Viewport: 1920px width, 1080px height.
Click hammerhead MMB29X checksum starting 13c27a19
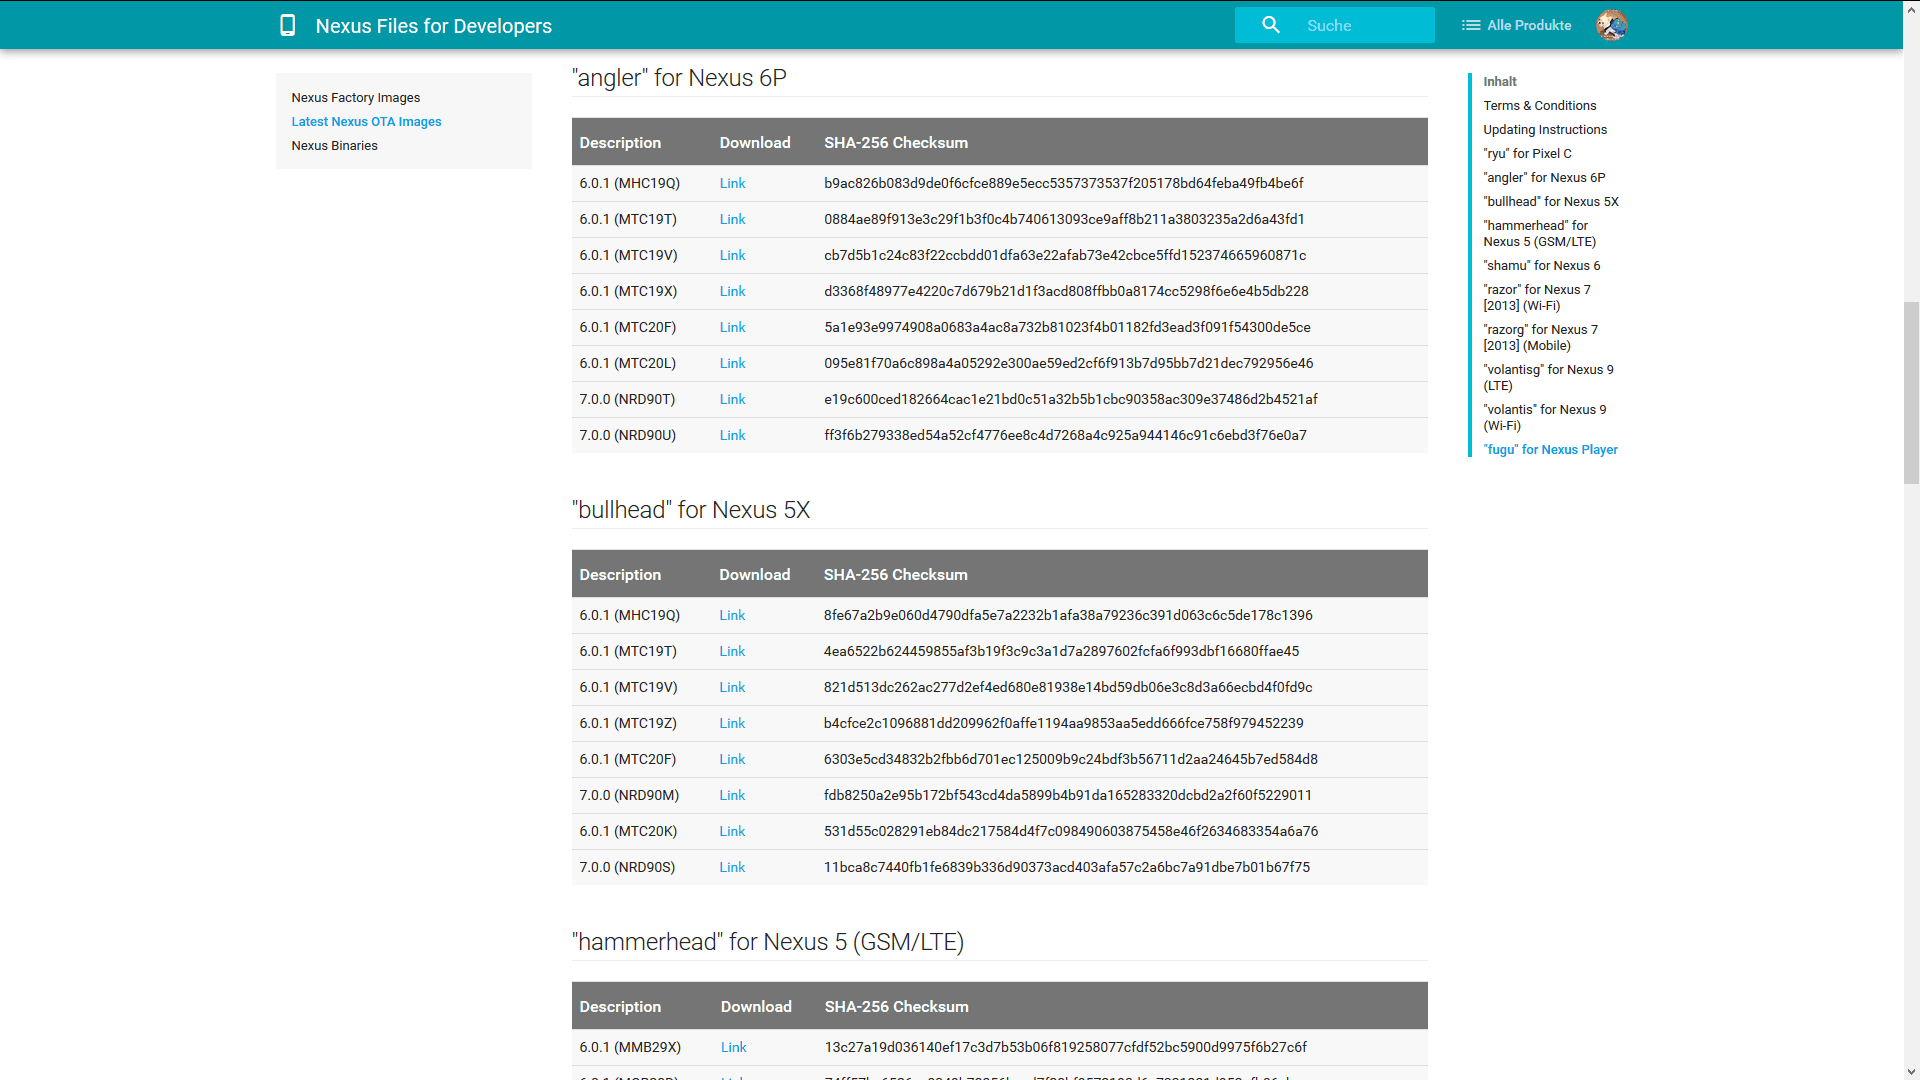click(x=1065, y=1047)
